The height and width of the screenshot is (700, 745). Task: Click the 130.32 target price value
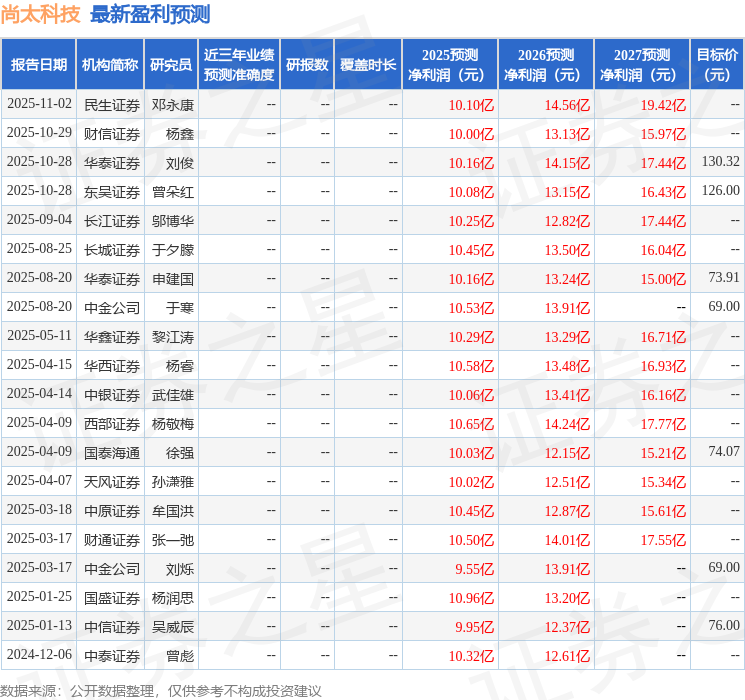pos(720,162)
